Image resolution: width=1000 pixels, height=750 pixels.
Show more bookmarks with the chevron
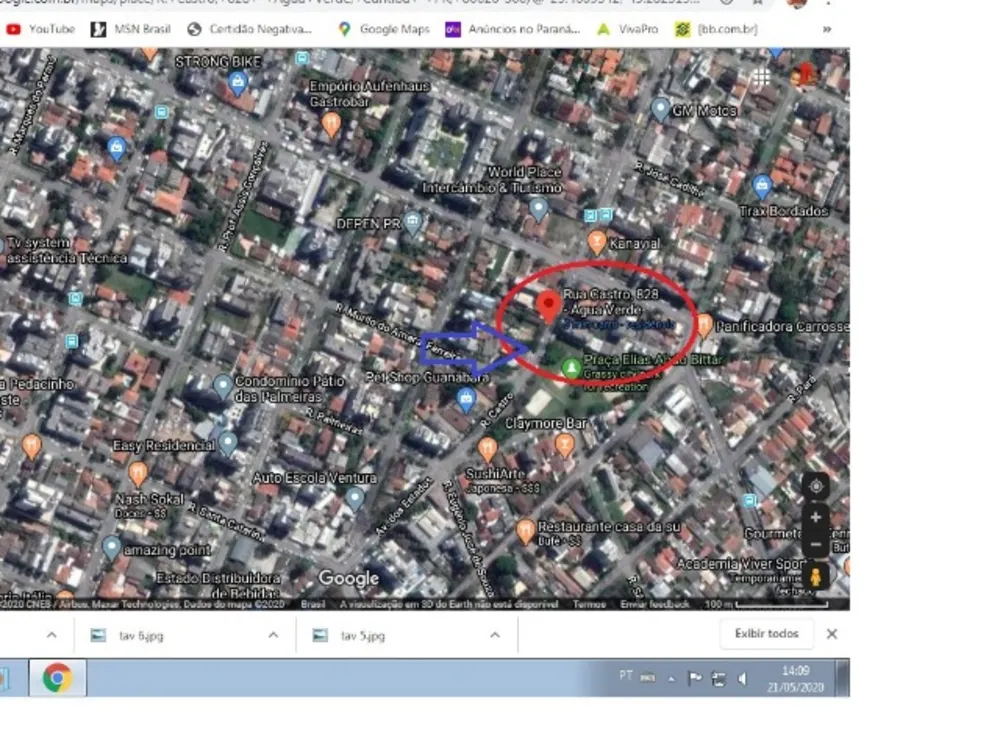[x=827, y=29]
